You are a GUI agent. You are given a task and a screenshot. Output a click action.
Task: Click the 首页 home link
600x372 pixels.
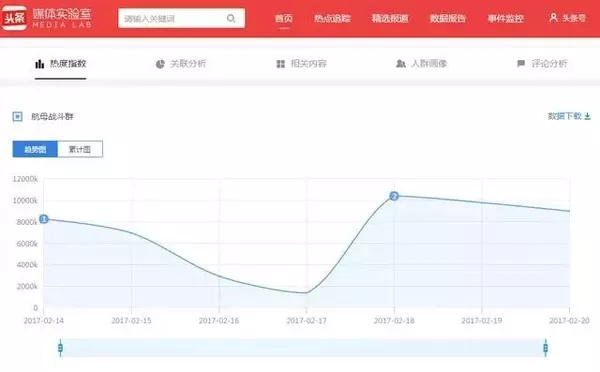284,18
